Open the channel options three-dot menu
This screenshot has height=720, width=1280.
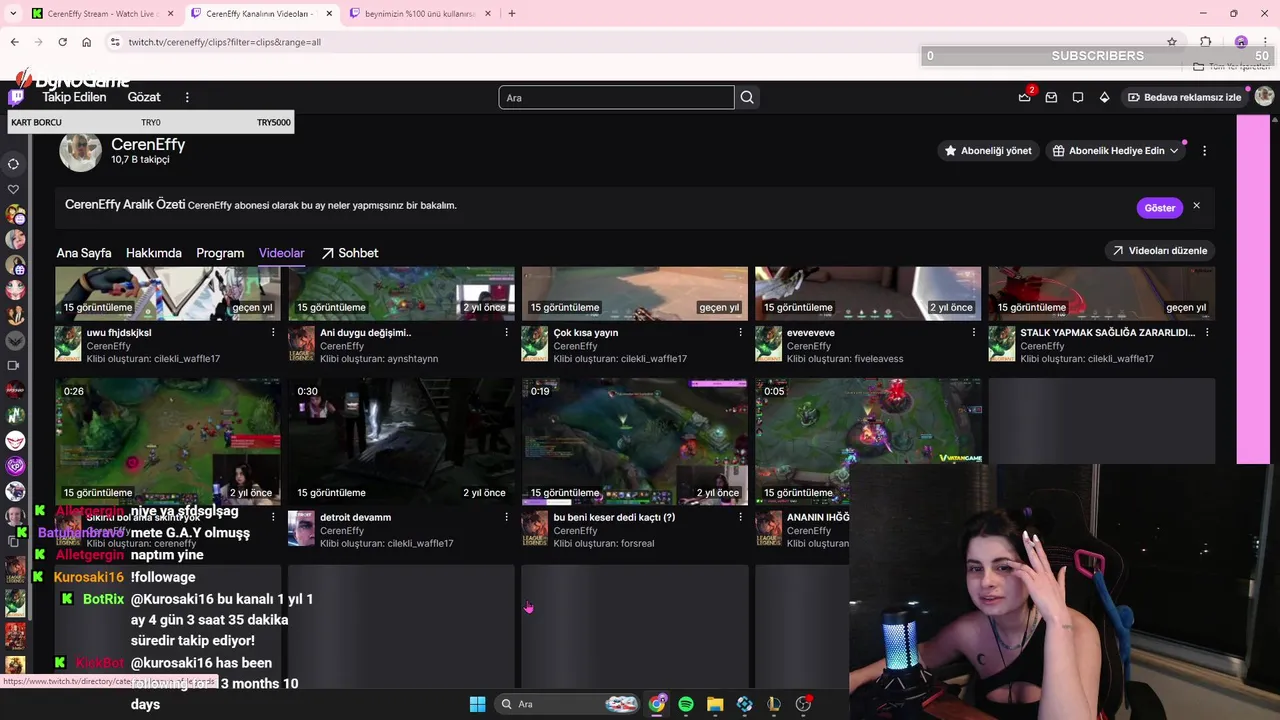[x=1204, y=151]
